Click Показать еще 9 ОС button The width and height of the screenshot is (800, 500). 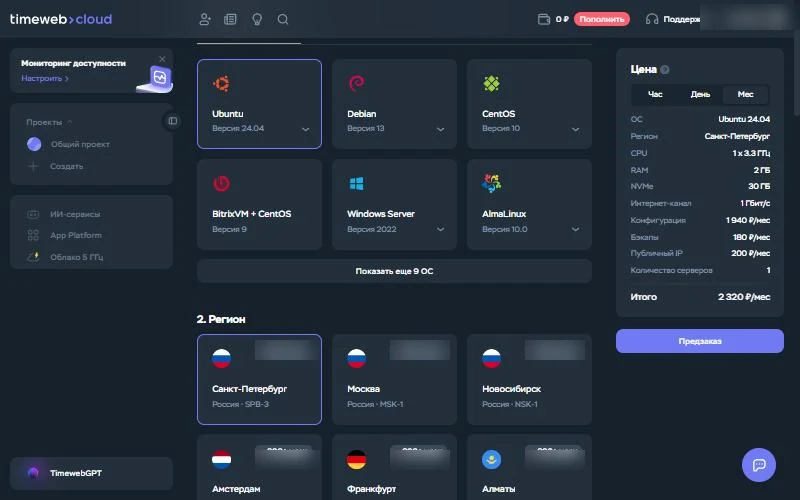[394, 271]
